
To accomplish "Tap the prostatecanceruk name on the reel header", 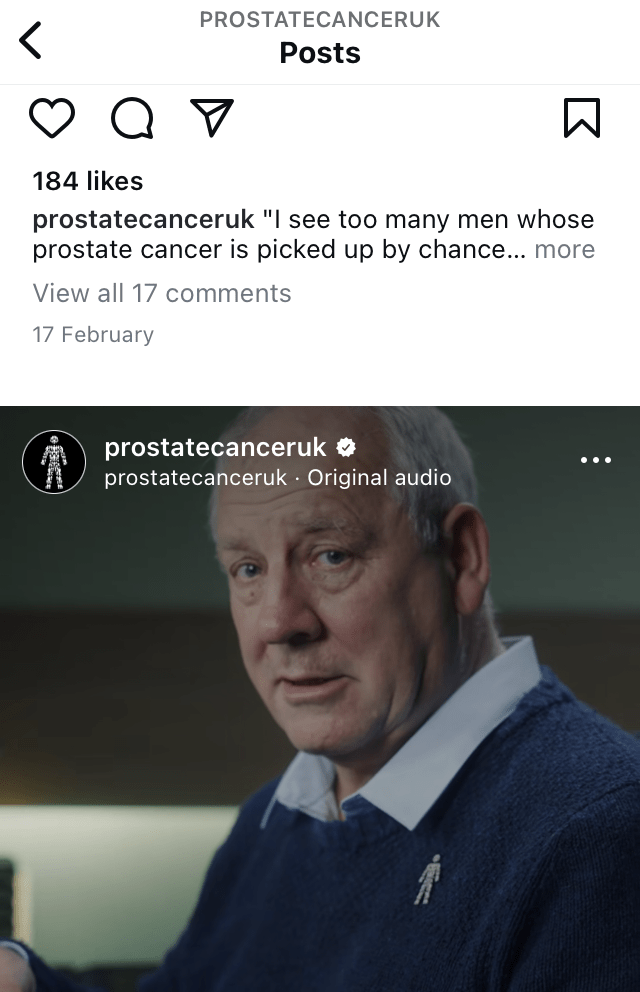I will [216, 447].
